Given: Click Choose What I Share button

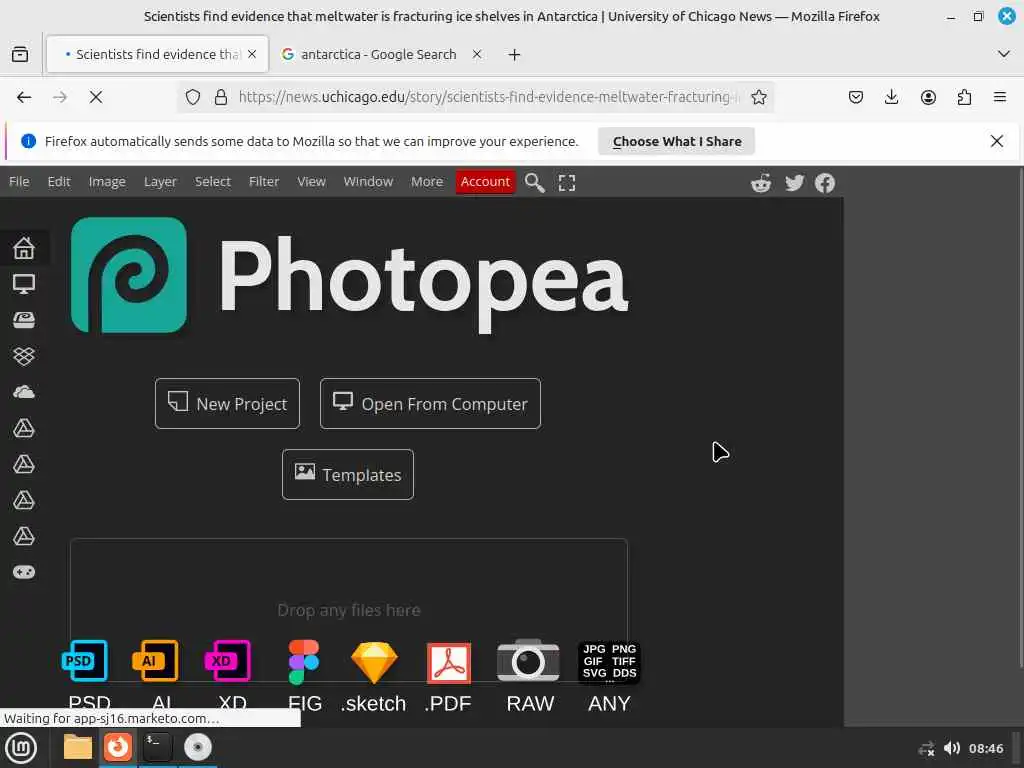Looking at the screenshot, I should point(677,141).
